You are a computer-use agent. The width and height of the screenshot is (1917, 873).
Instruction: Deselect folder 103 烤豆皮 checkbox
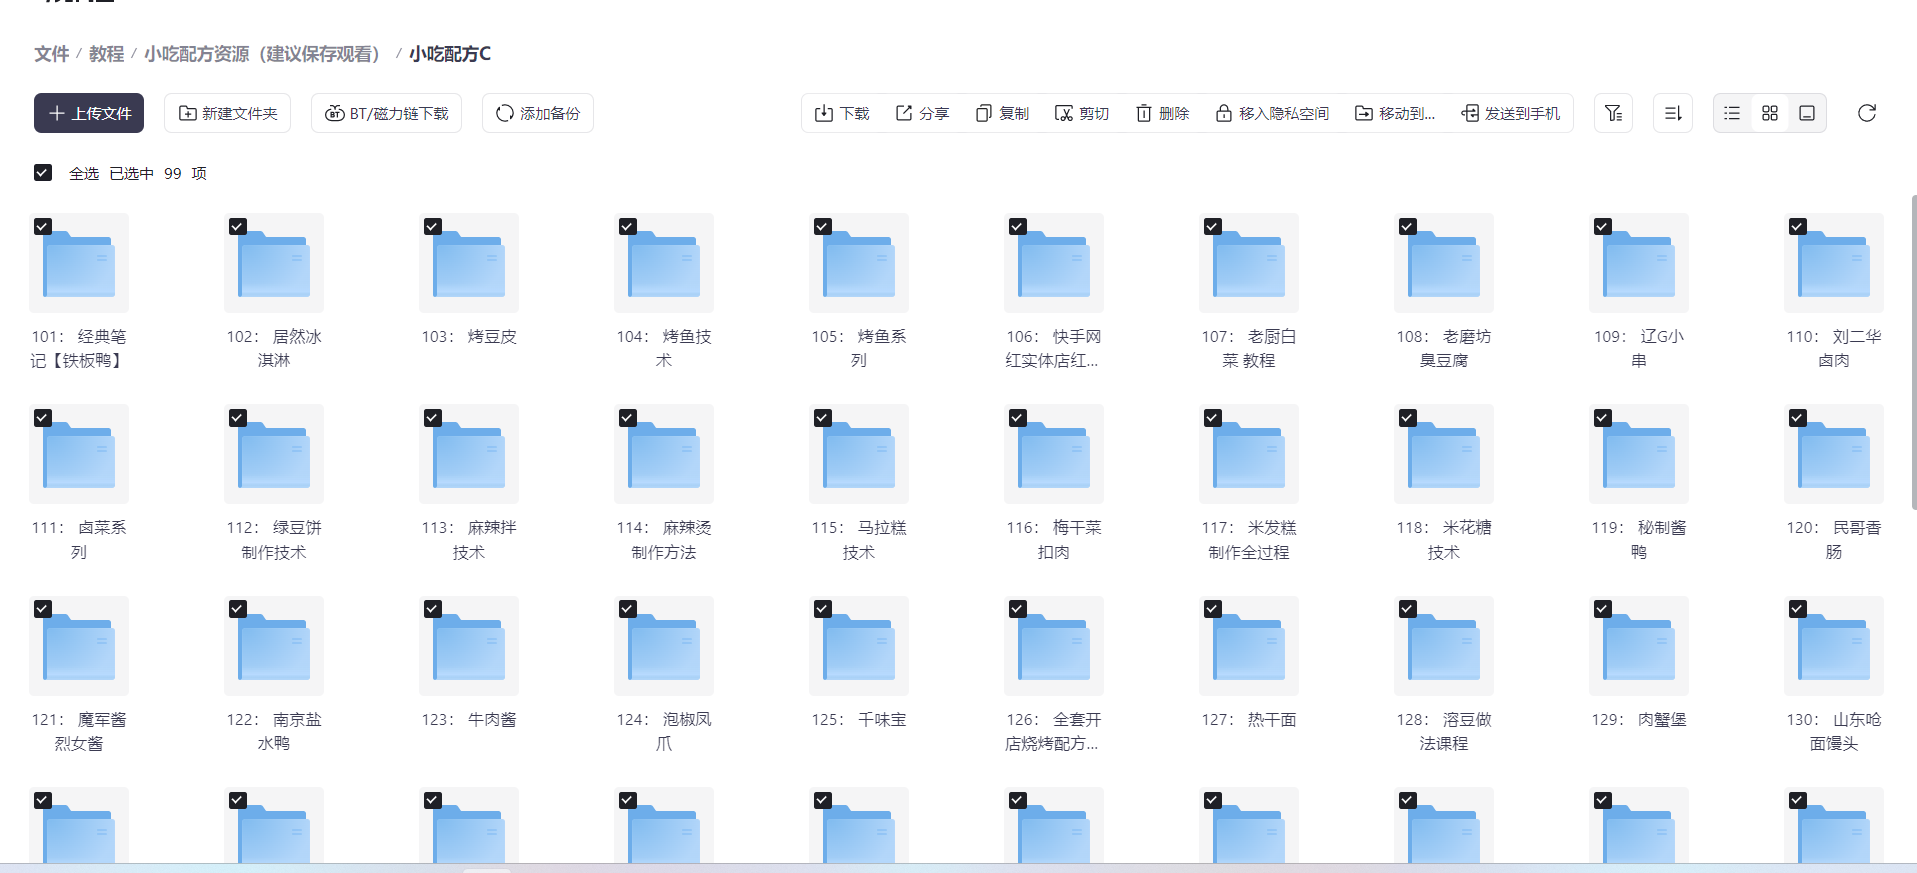[433, 227]
